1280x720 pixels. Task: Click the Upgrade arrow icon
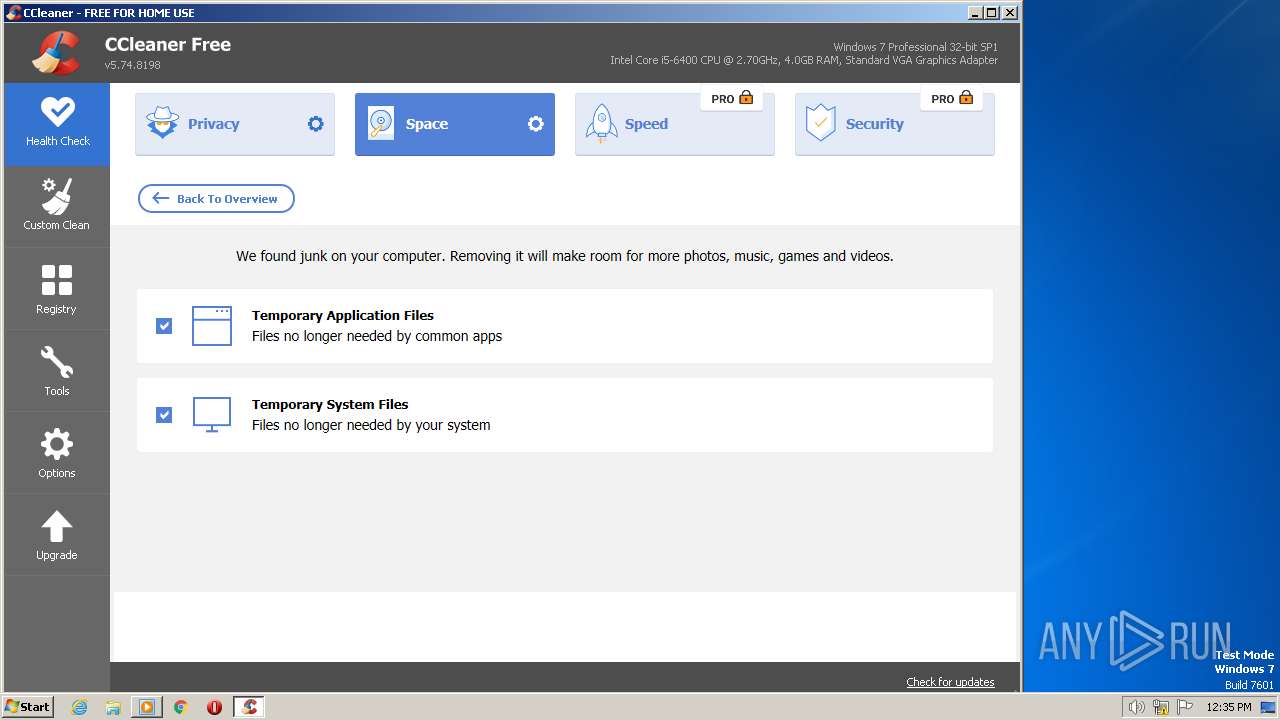(x=57, y=526)
